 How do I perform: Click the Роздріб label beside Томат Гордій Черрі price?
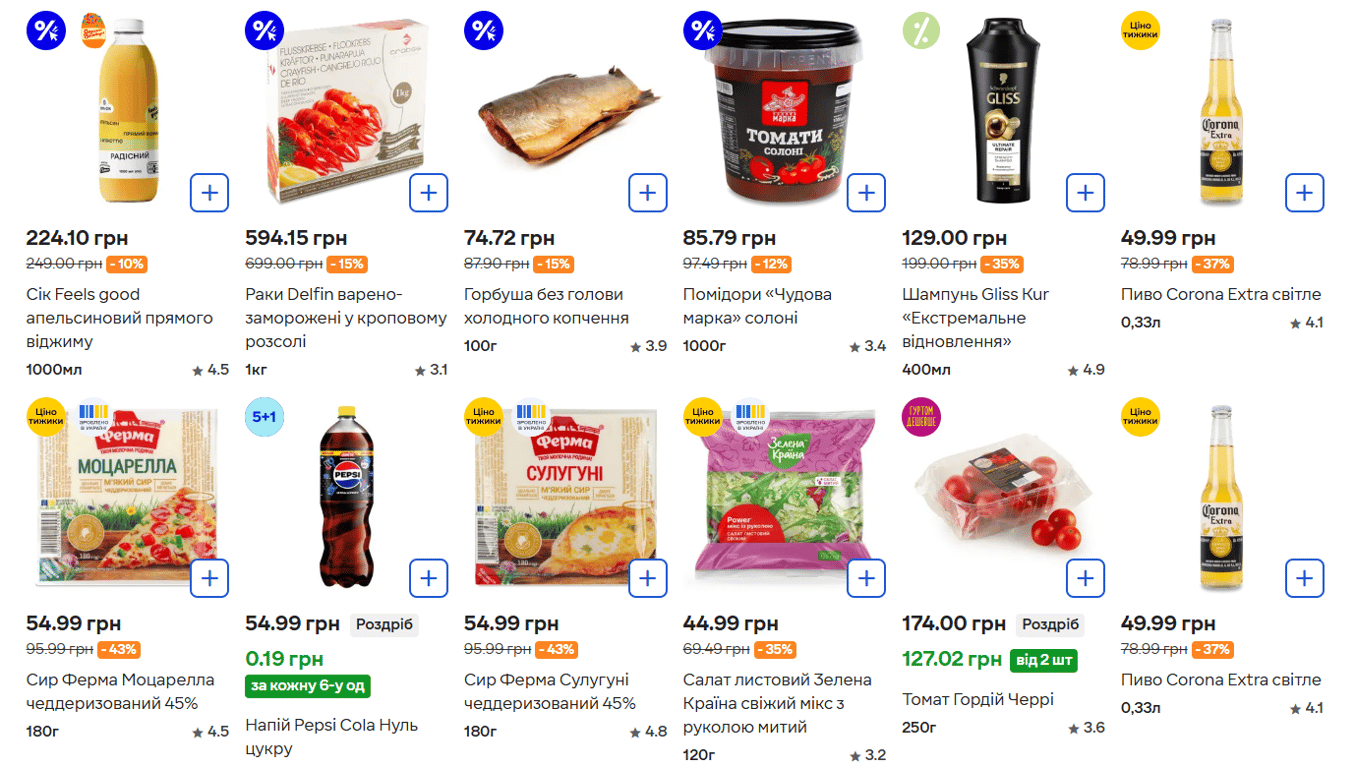tap(1051, 624)
